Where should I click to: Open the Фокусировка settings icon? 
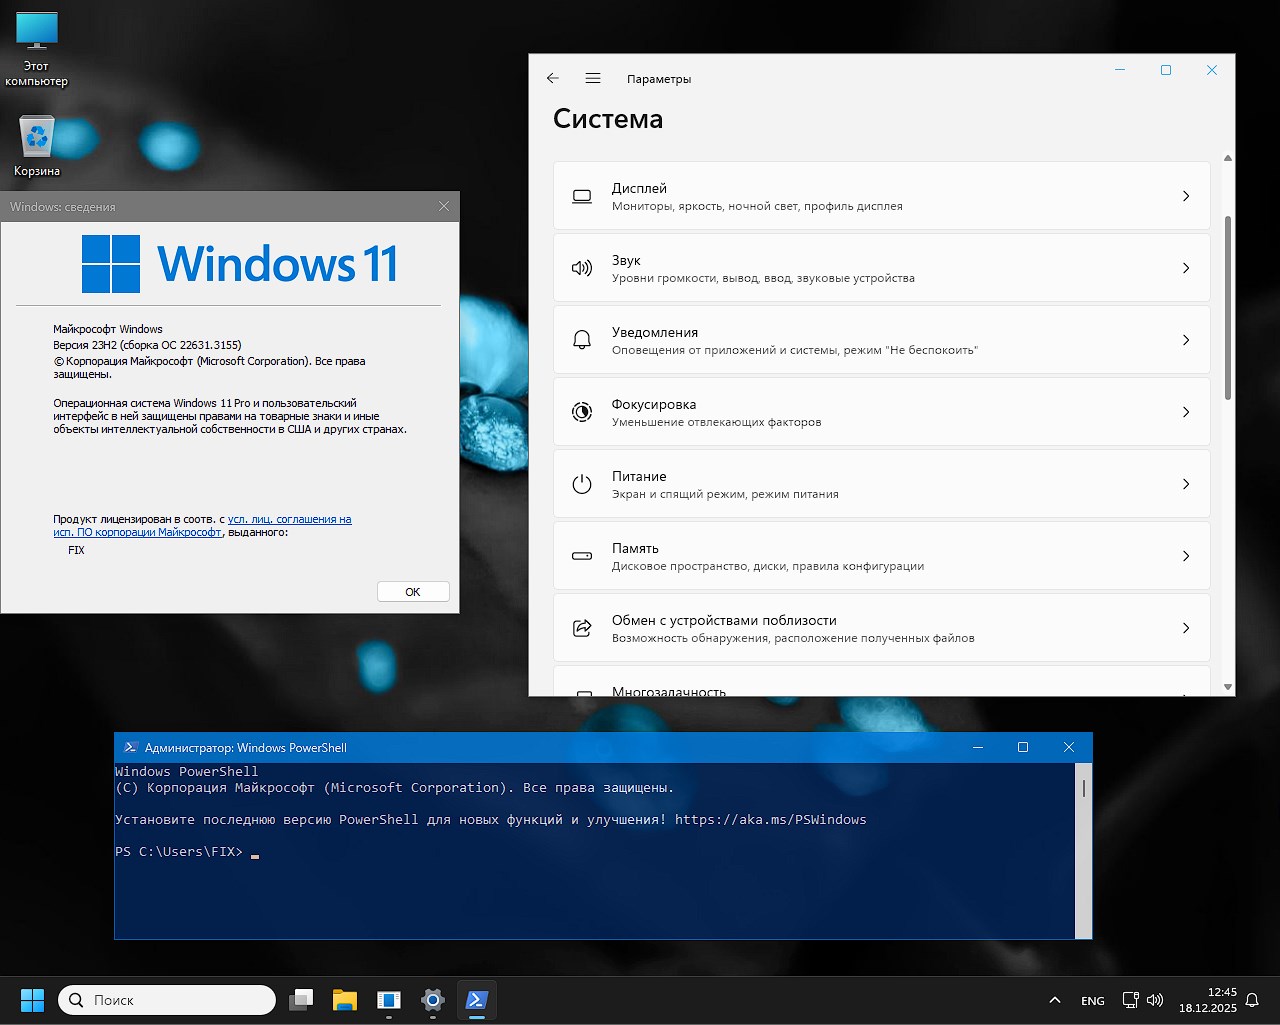tap(582, 412)
